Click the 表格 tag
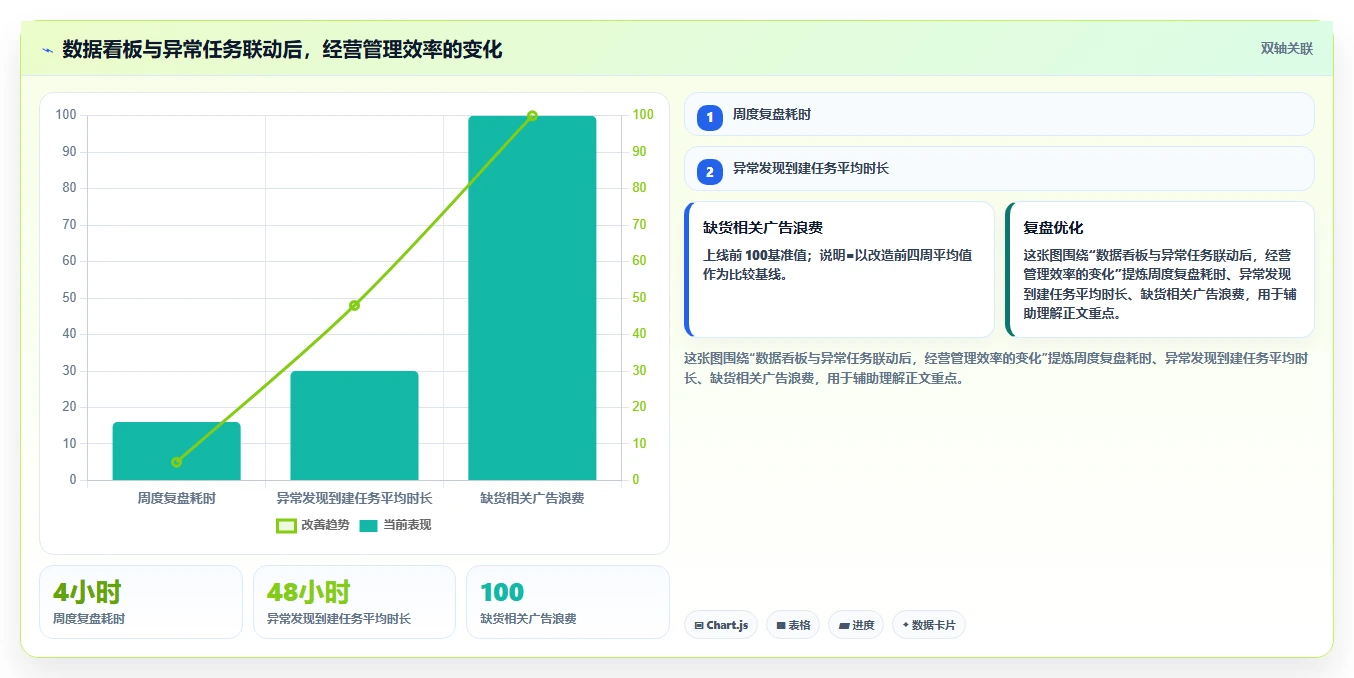The height and width of the screenshot is (678, 1354). pyautogui.click(x=793, y=625)
